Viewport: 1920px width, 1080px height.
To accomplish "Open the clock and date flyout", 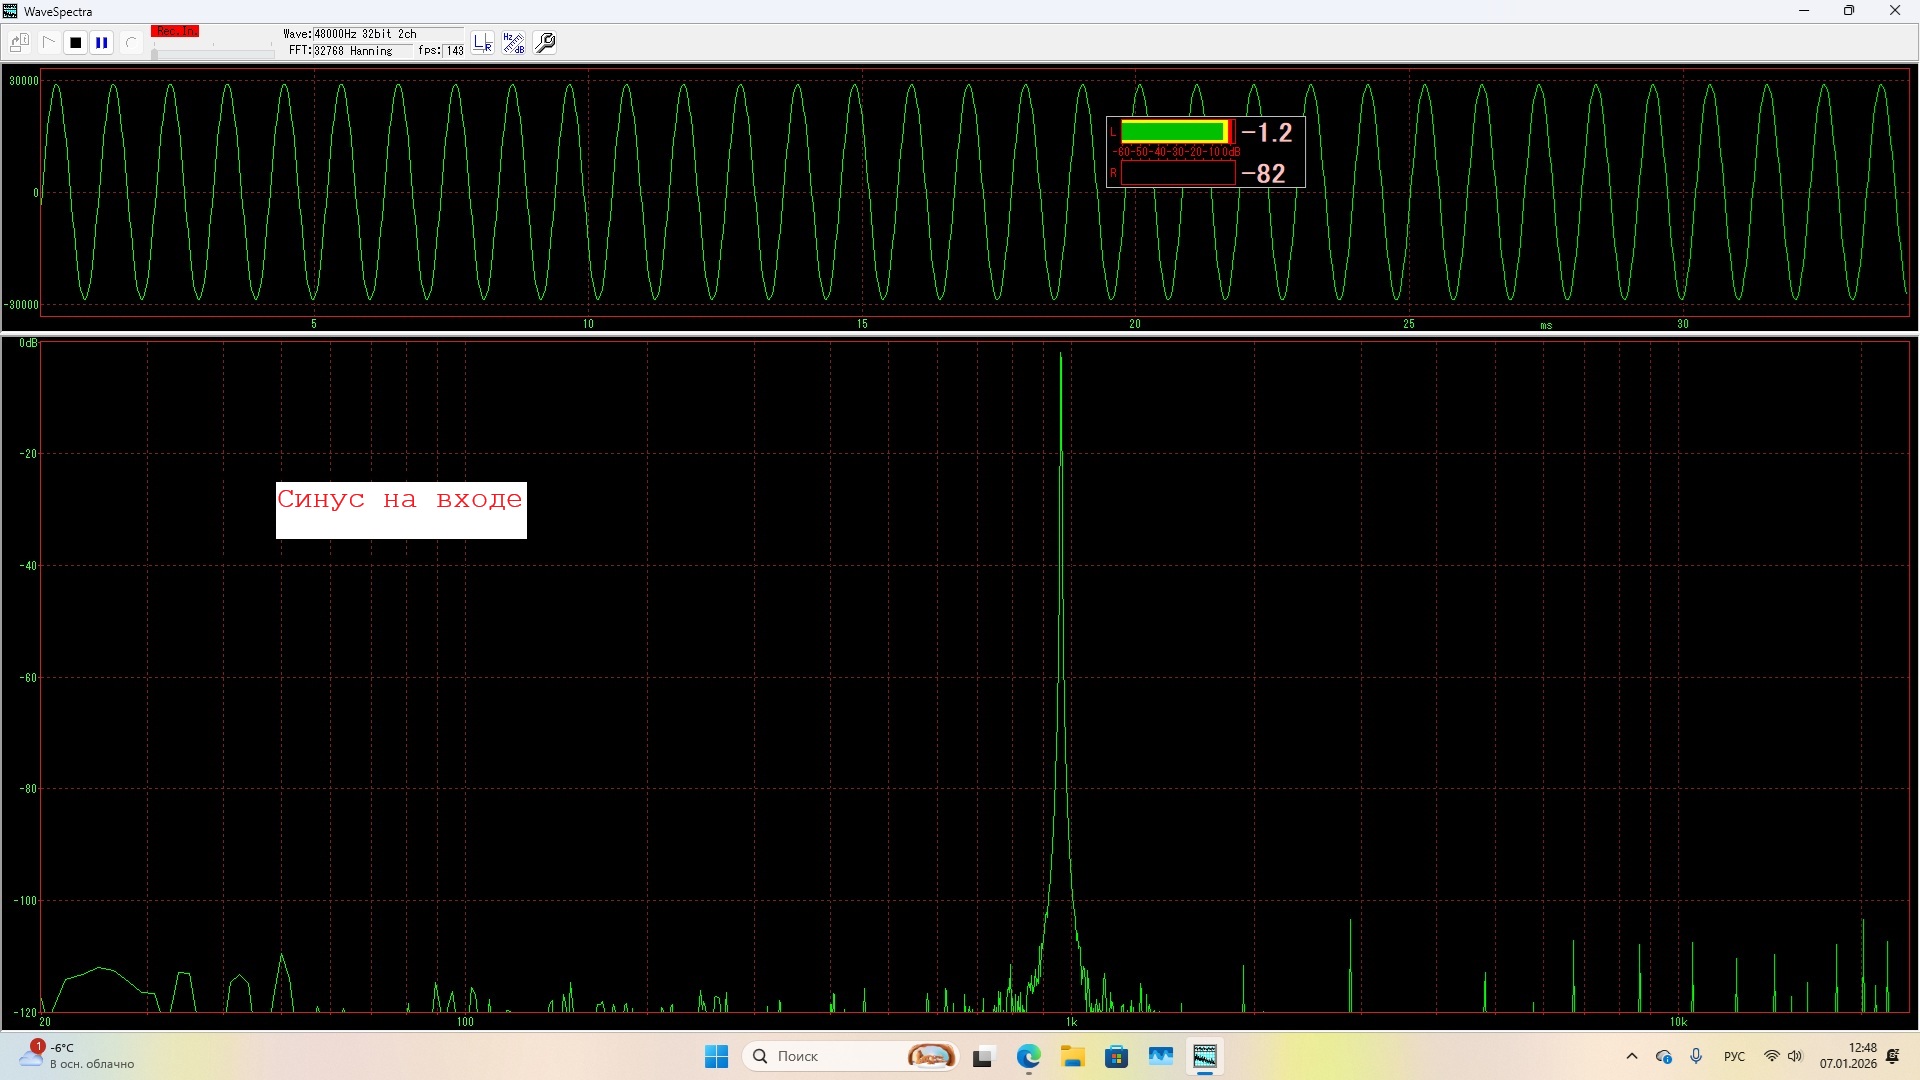I will tap(1848, 1056).
